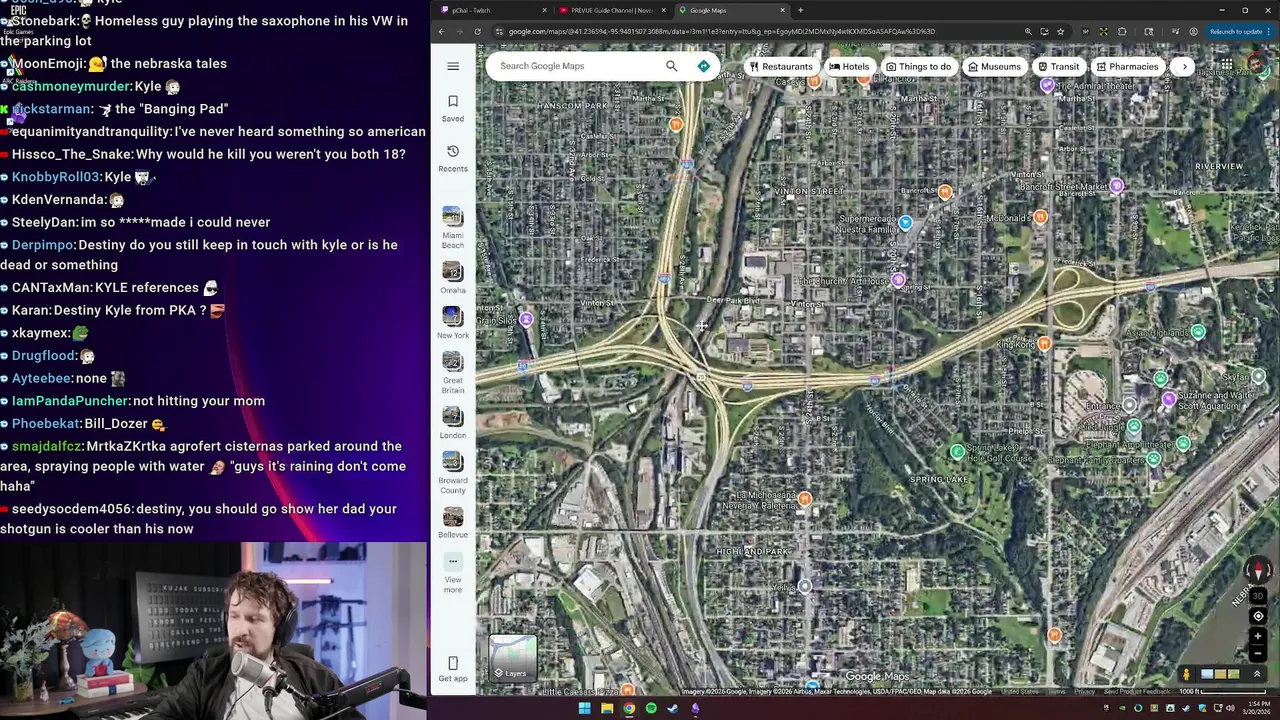Bookmark this page with the star icon
The image size is (1280, 720).
point(1061,31)
